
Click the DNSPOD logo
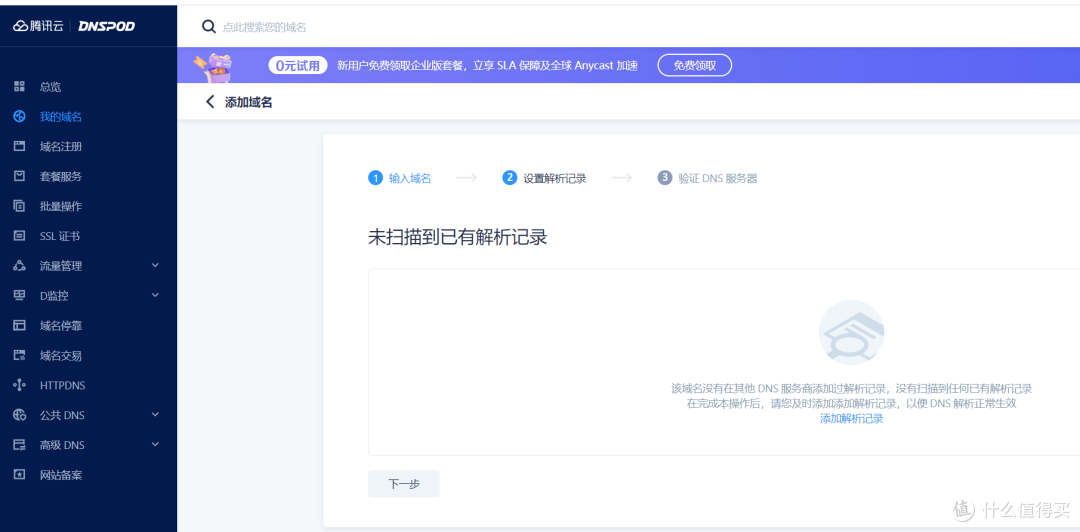(x=106, y=26)
